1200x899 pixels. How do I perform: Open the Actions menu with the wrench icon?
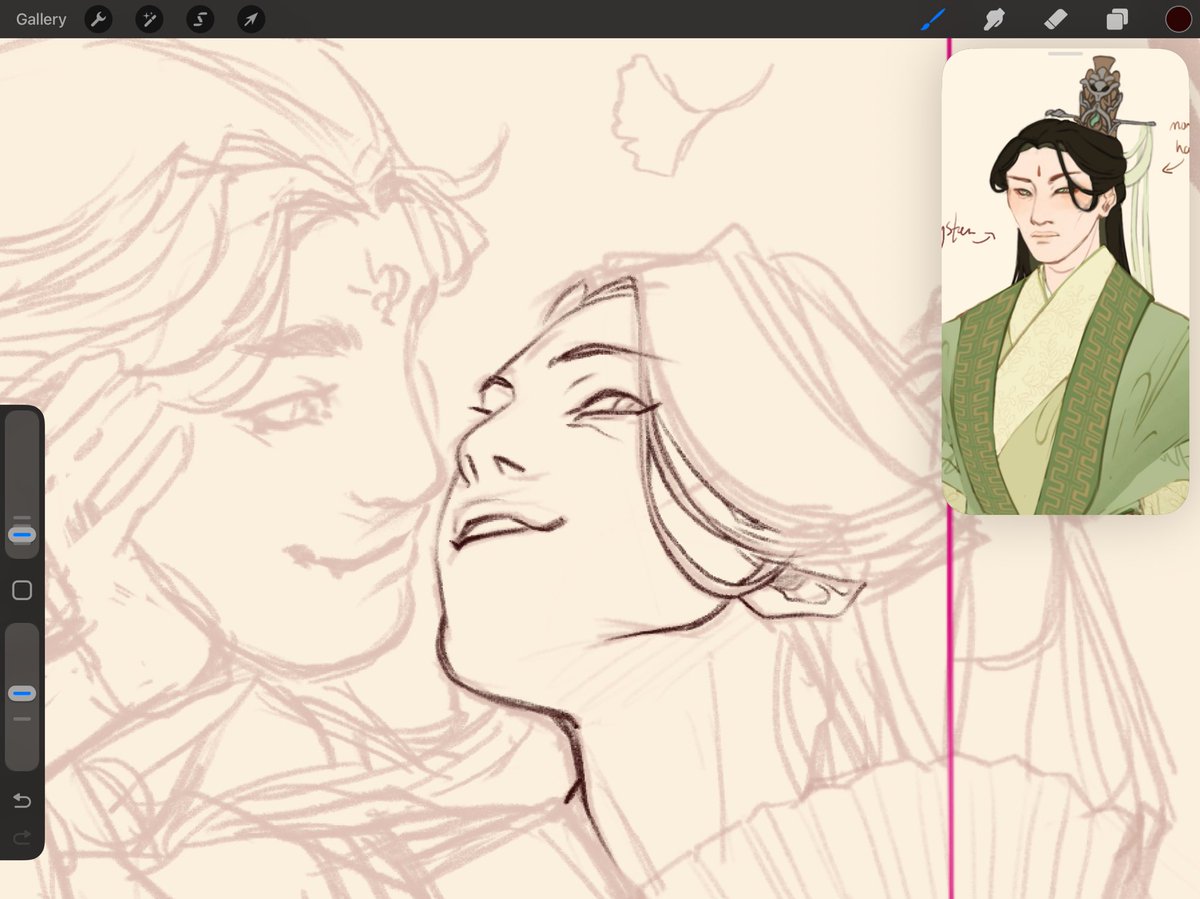(98, 19)
